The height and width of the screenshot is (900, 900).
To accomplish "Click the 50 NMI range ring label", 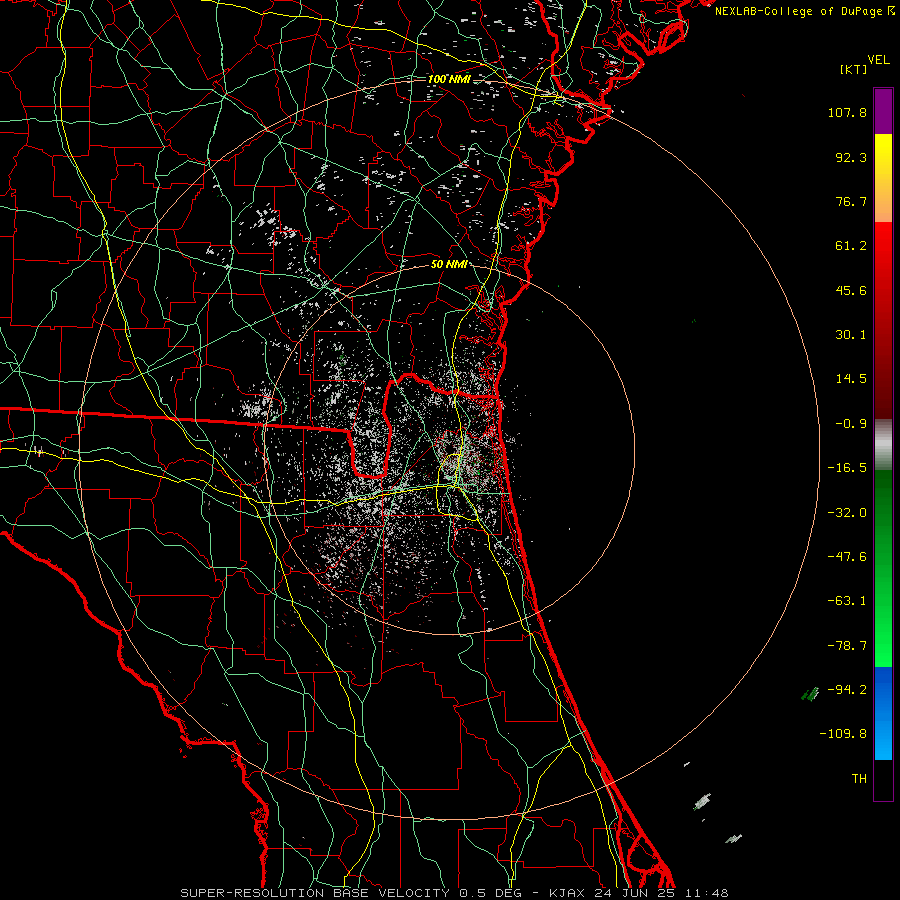I will tap(449, 264).
